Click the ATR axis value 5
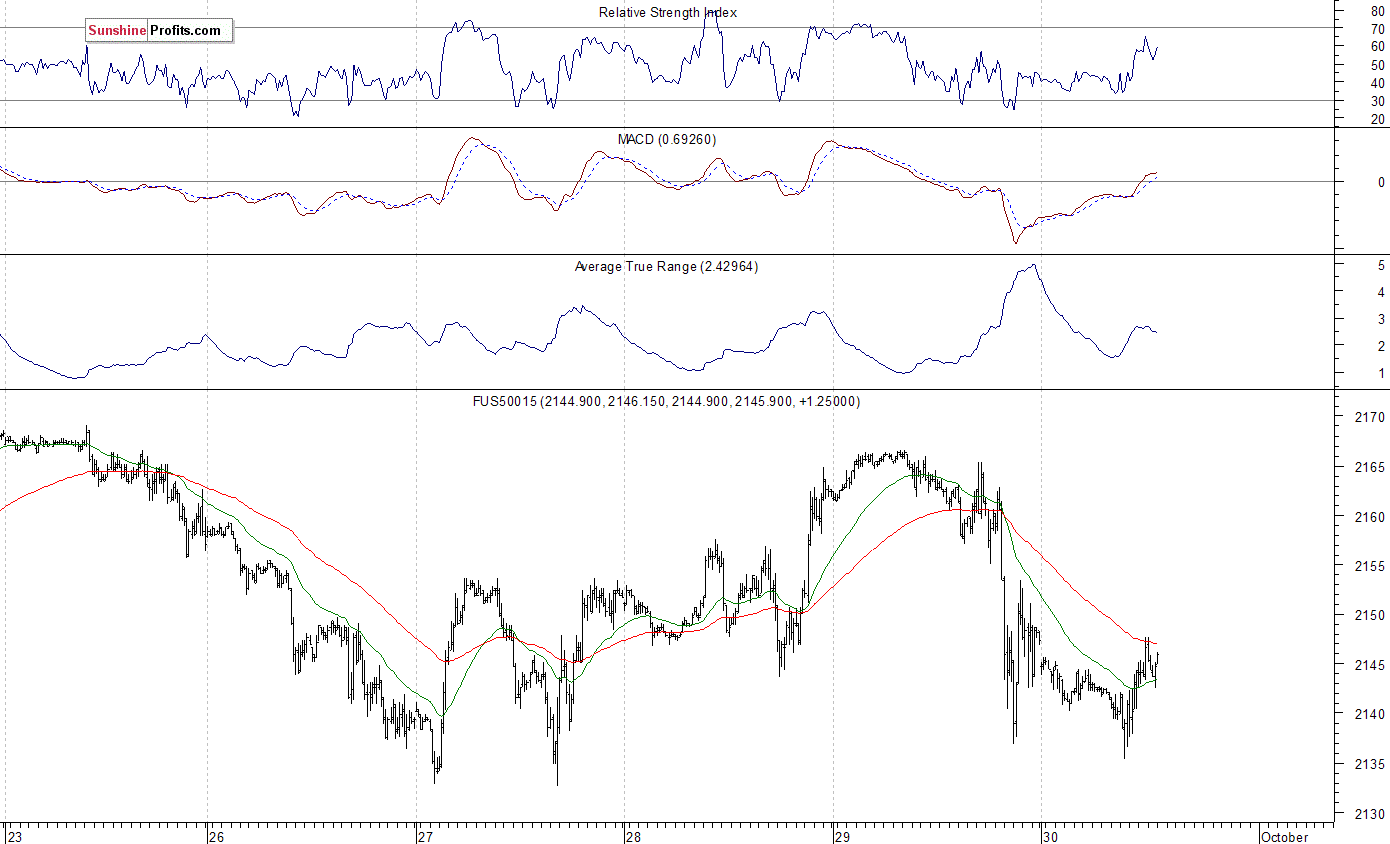Image resolution: width=1390 pixels, height=844 pixels. [x=1381, y=265]
